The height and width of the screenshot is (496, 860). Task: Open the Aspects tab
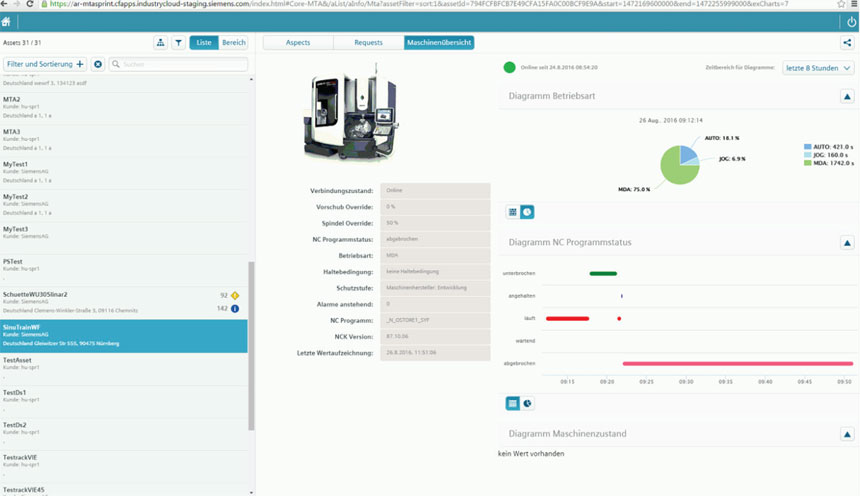(298, 42)
